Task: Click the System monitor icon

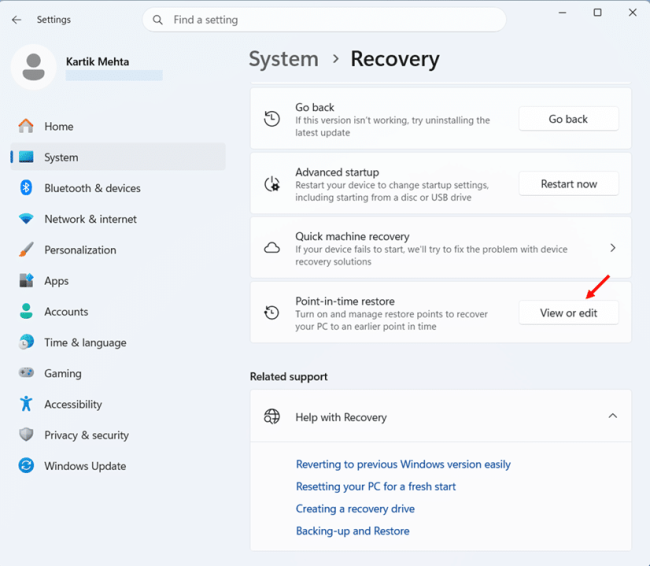Action: (x=26, y=157)
